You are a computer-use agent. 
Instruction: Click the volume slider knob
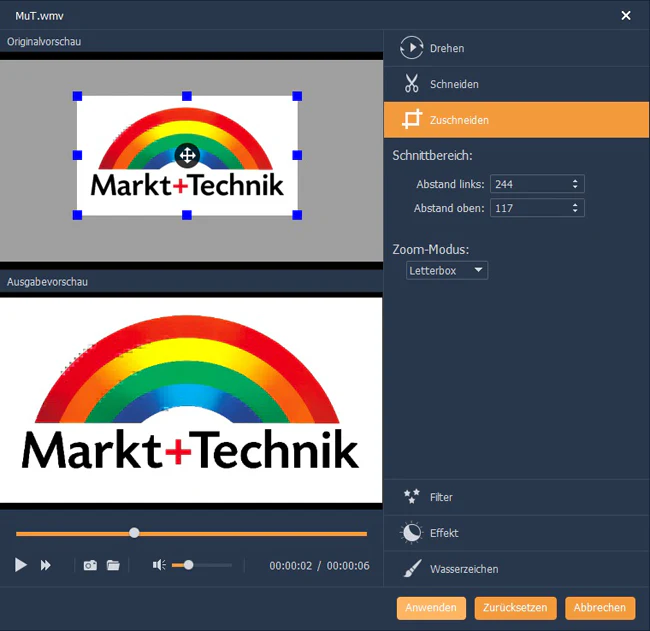(x=189, y=565)
